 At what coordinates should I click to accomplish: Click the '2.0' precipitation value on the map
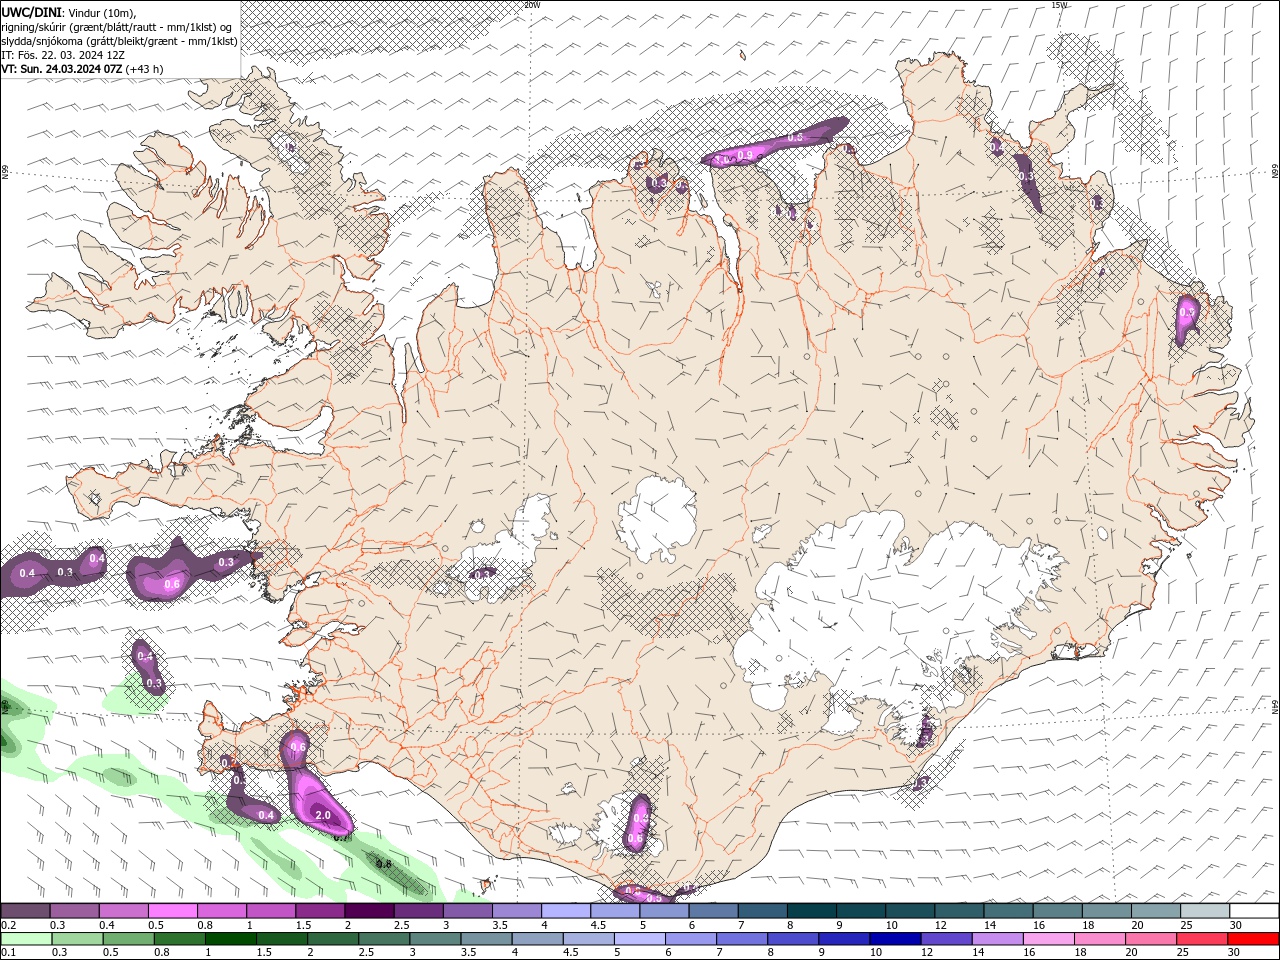[x=322, y=815]
